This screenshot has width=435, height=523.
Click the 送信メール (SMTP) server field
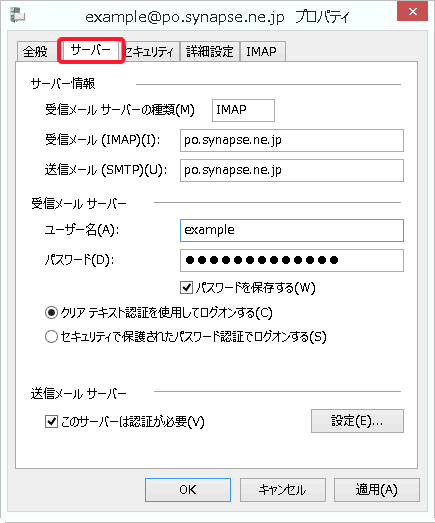[292, 170]
